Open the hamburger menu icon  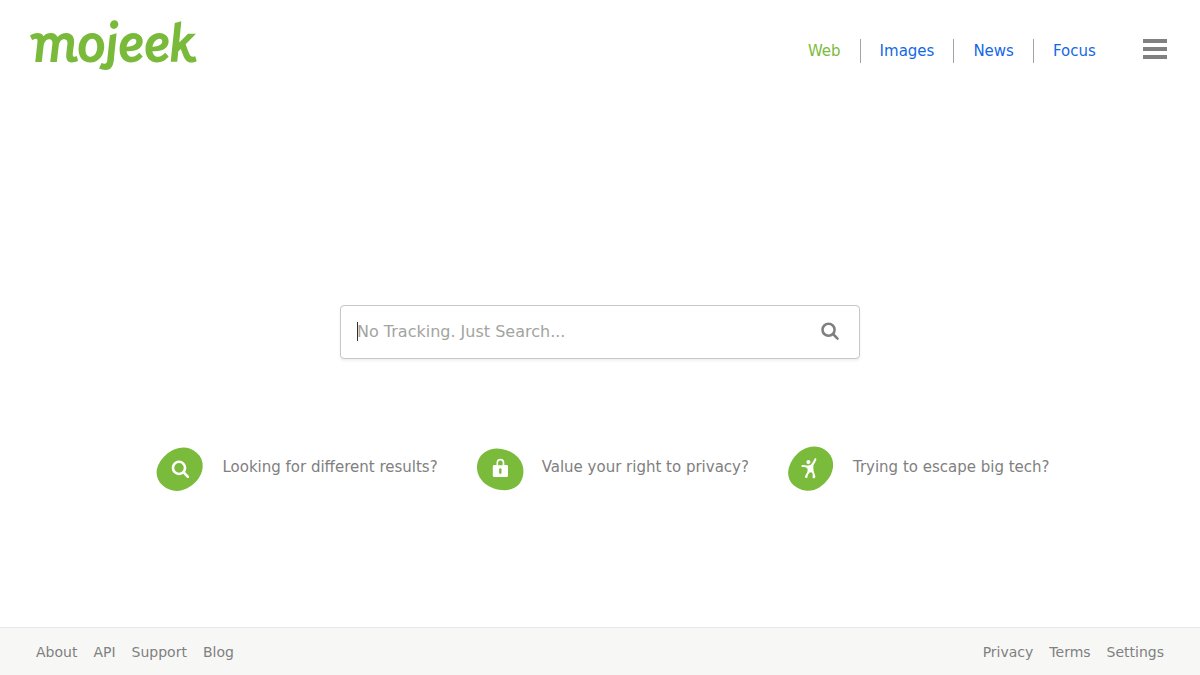[x=1155, y=49]
